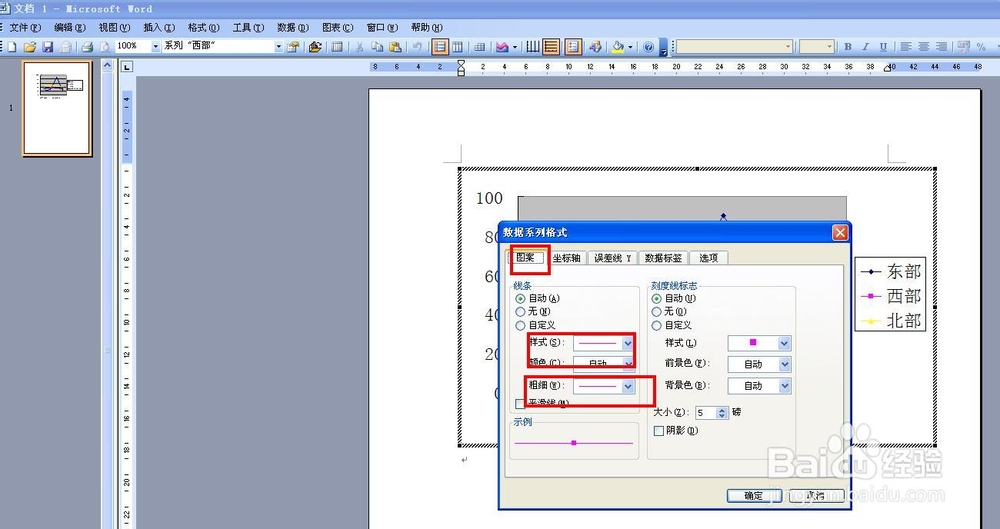Click the Drawing toolbar icon
Viewport: 1000px width, 529px height.
[595, 47]
